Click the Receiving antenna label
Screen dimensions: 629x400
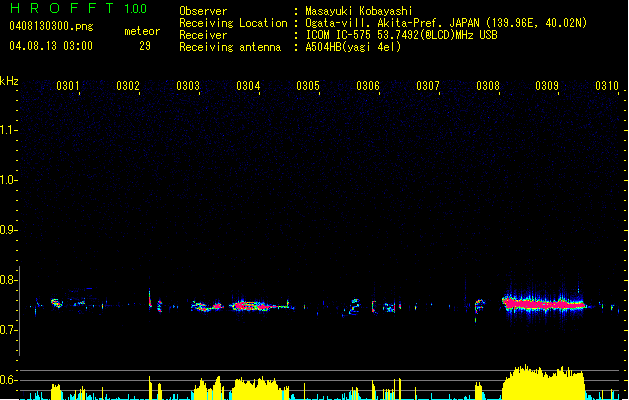pyautogui.click(x=230, y=47)
